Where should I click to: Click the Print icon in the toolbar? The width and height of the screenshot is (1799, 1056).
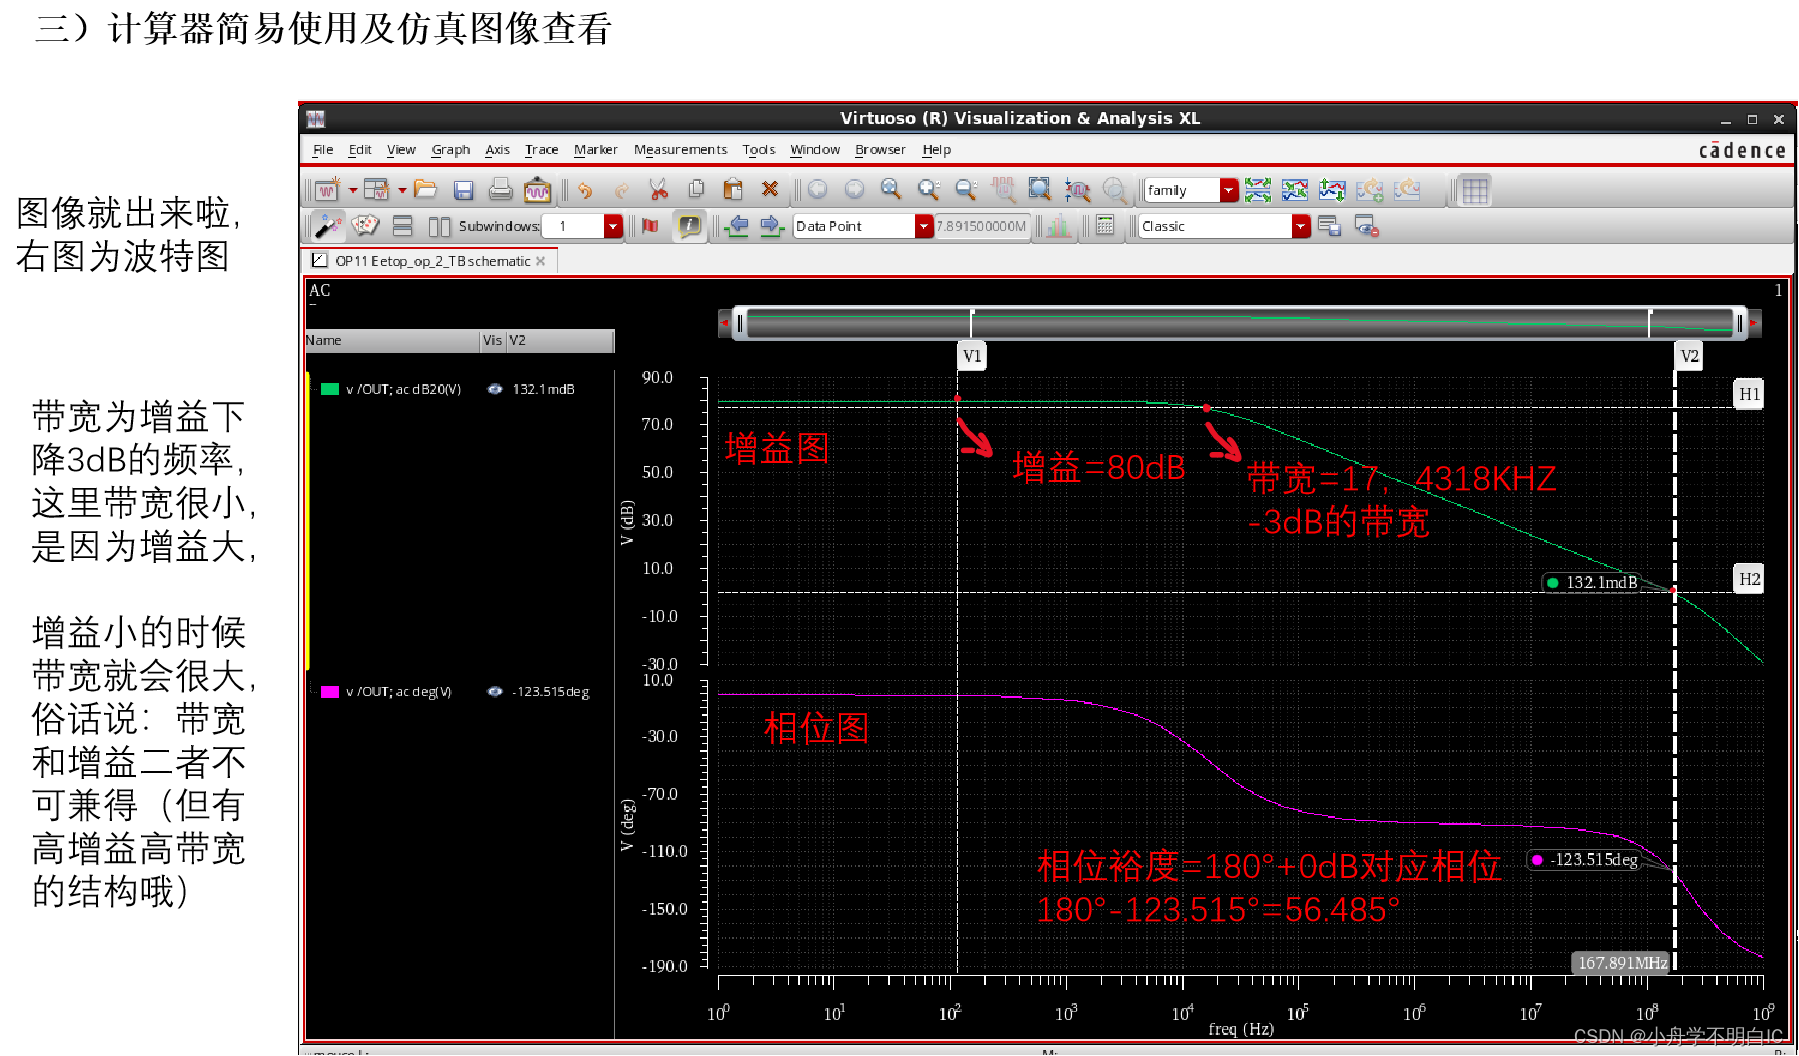click(500, 189)
